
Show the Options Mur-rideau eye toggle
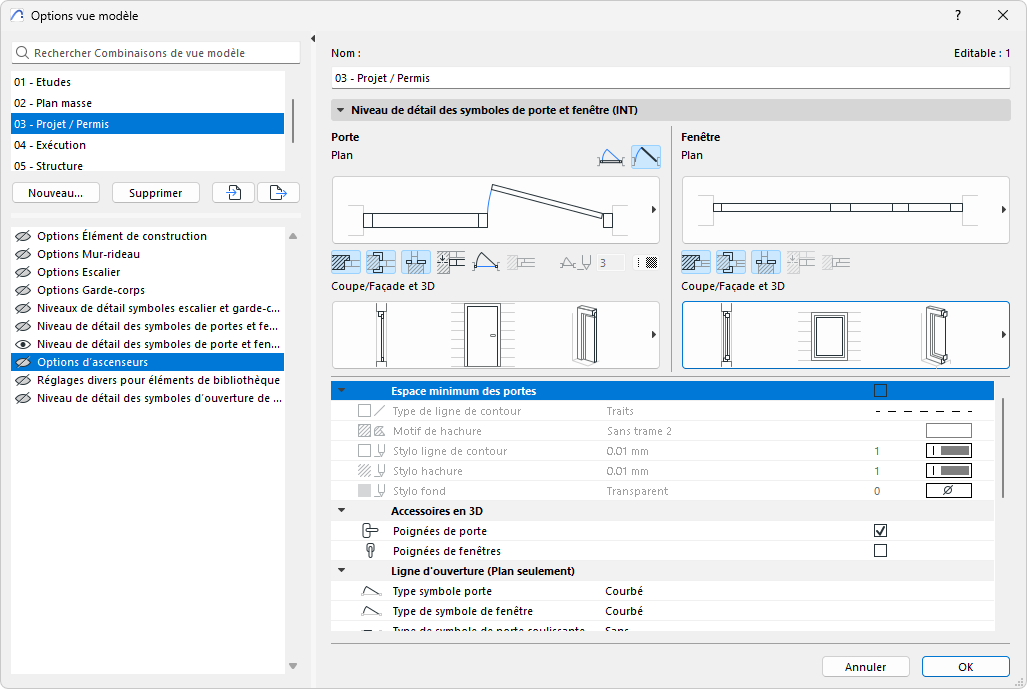click(x=23, y=255)
